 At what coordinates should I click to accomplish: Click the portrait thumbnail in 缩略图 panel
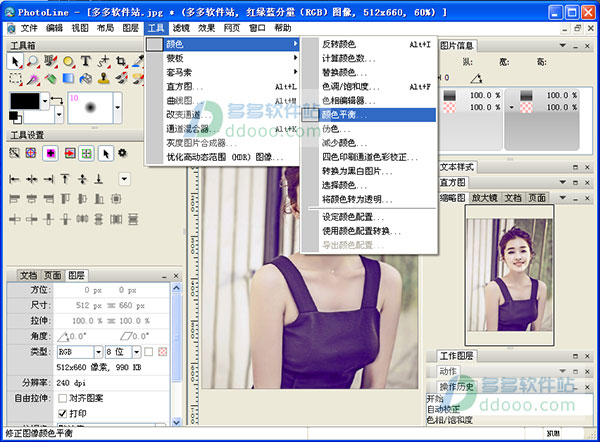pos(509,275)
